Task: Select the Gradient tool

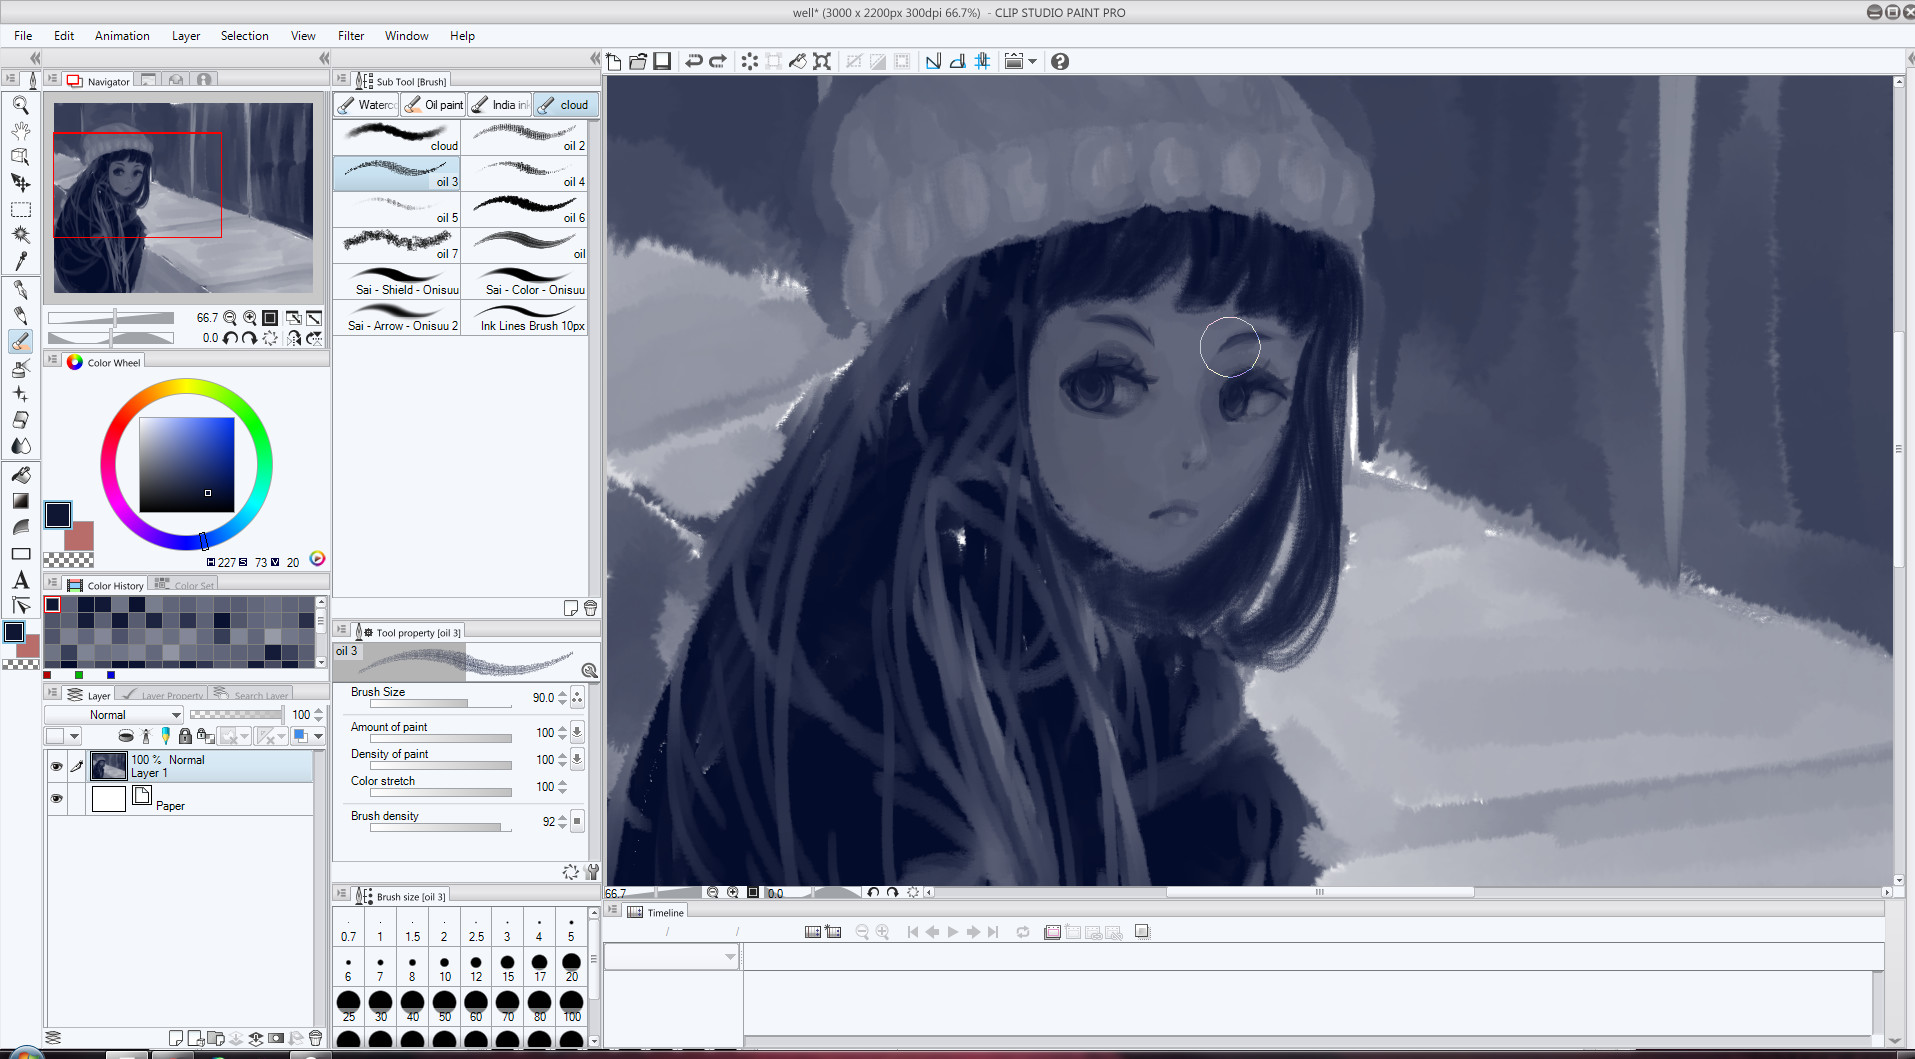Action: point(20,501)
